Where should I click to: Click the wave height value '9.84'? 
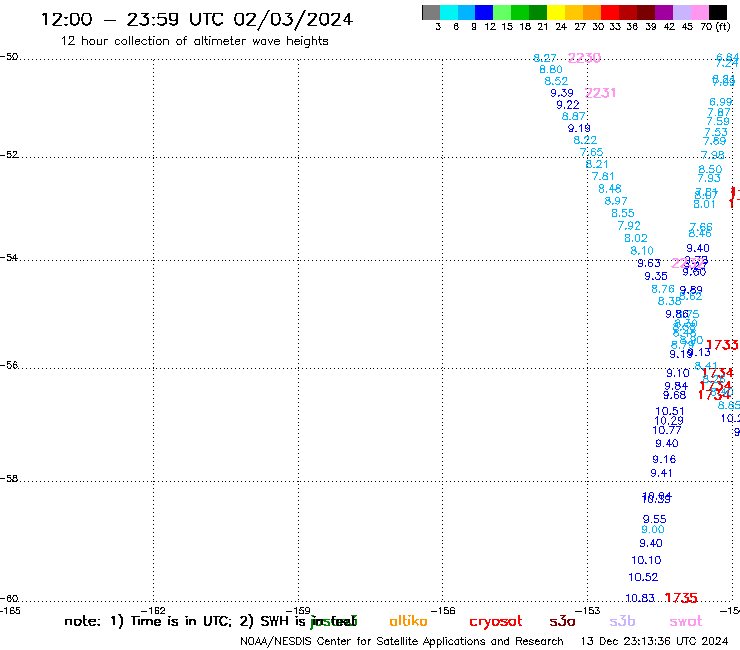click(676, 386)
